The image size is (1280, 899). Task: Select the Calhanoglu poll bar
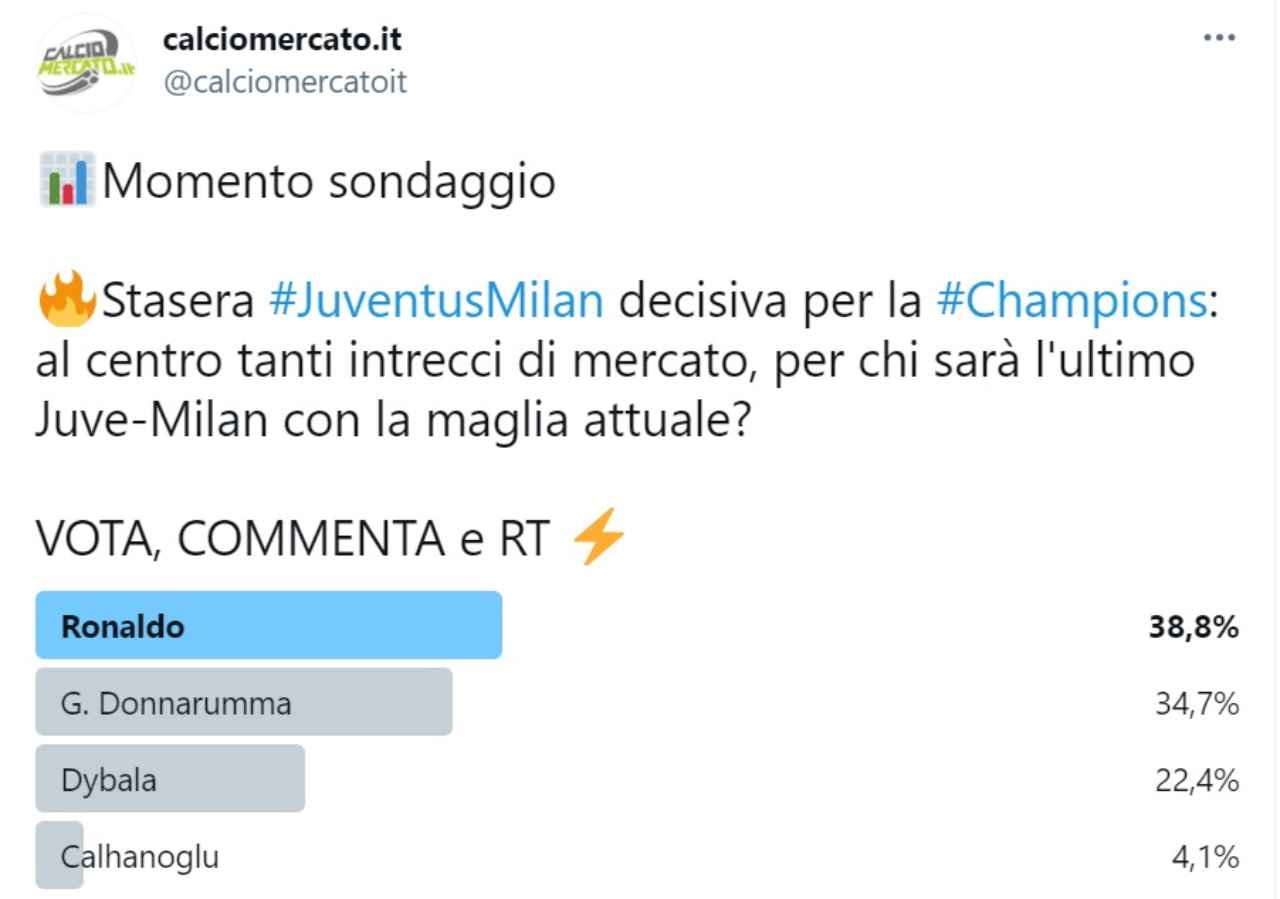coord(59,855)
